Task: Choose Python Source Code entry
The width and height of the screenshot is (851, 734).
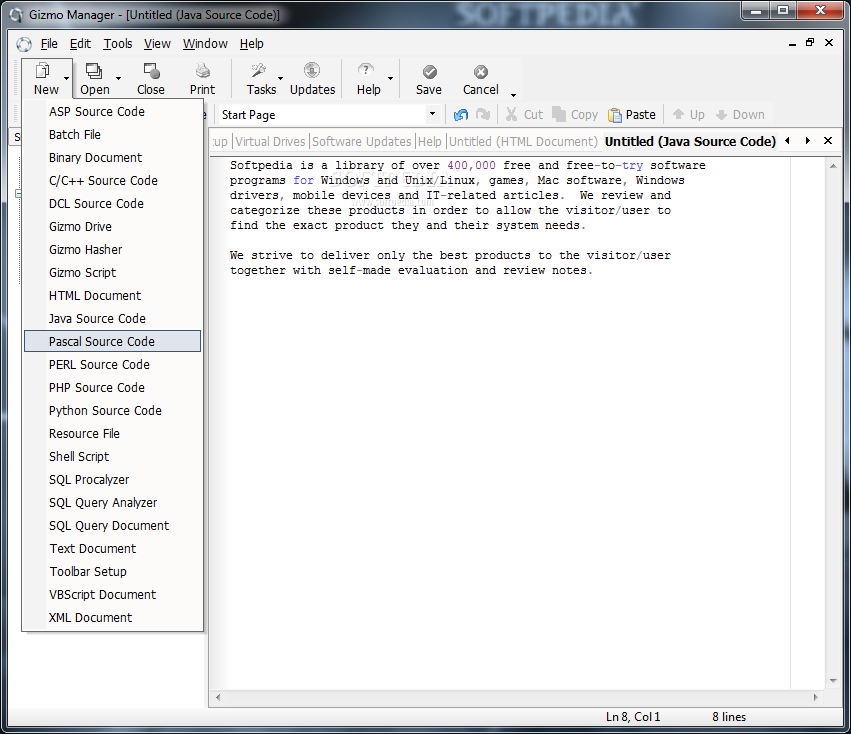Action: (112, 410)
